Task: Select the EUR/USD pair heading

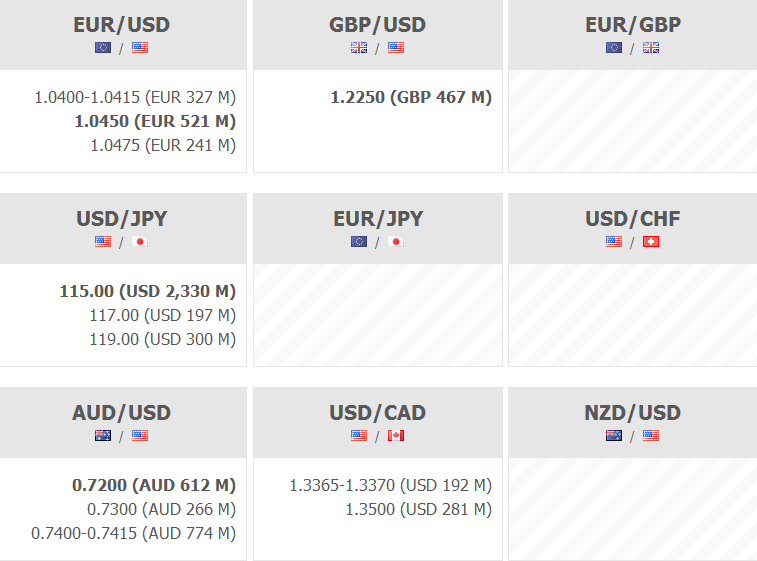Action: [x=122, y=24]
